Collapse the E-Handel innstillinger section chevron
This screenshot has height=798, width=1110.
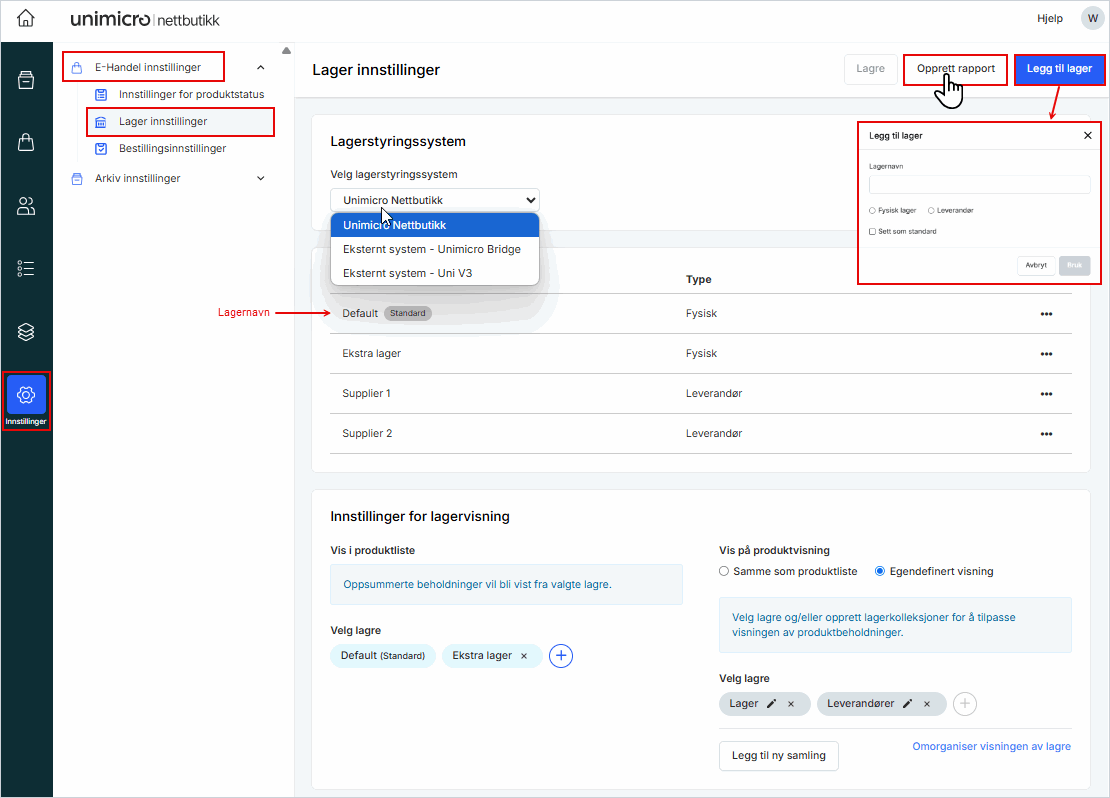coord(261,68)
